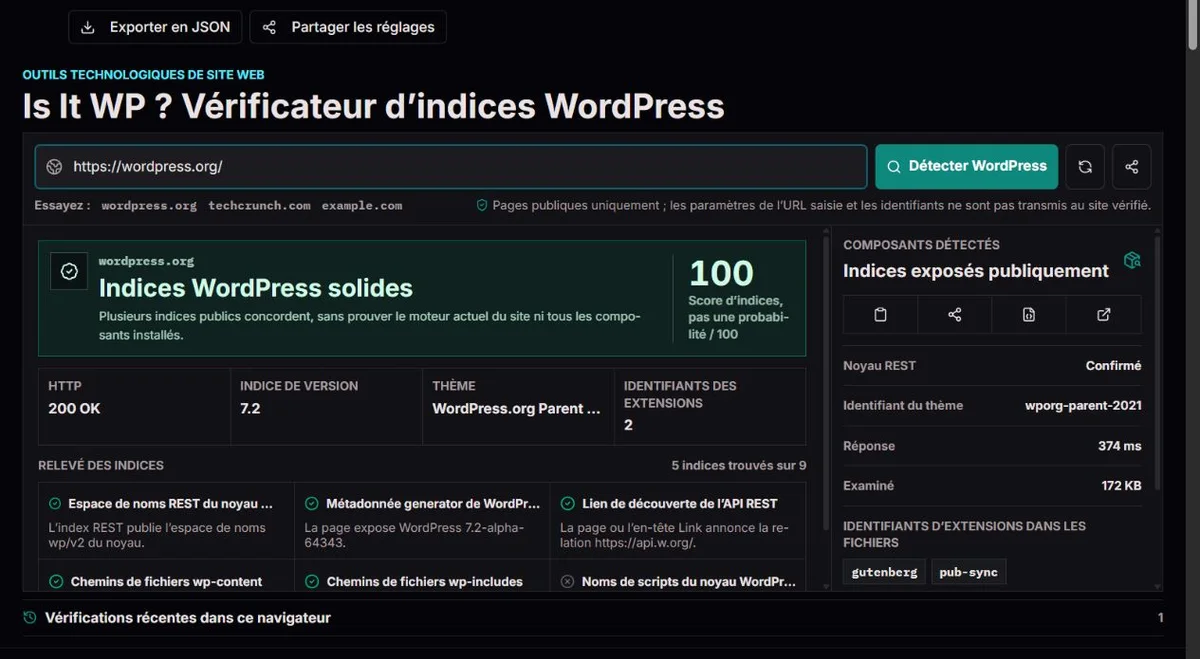This screenshot has width=1200, height=659.
Task: Click the check badge icon in the result banner
Action: [x=69, y=271]
